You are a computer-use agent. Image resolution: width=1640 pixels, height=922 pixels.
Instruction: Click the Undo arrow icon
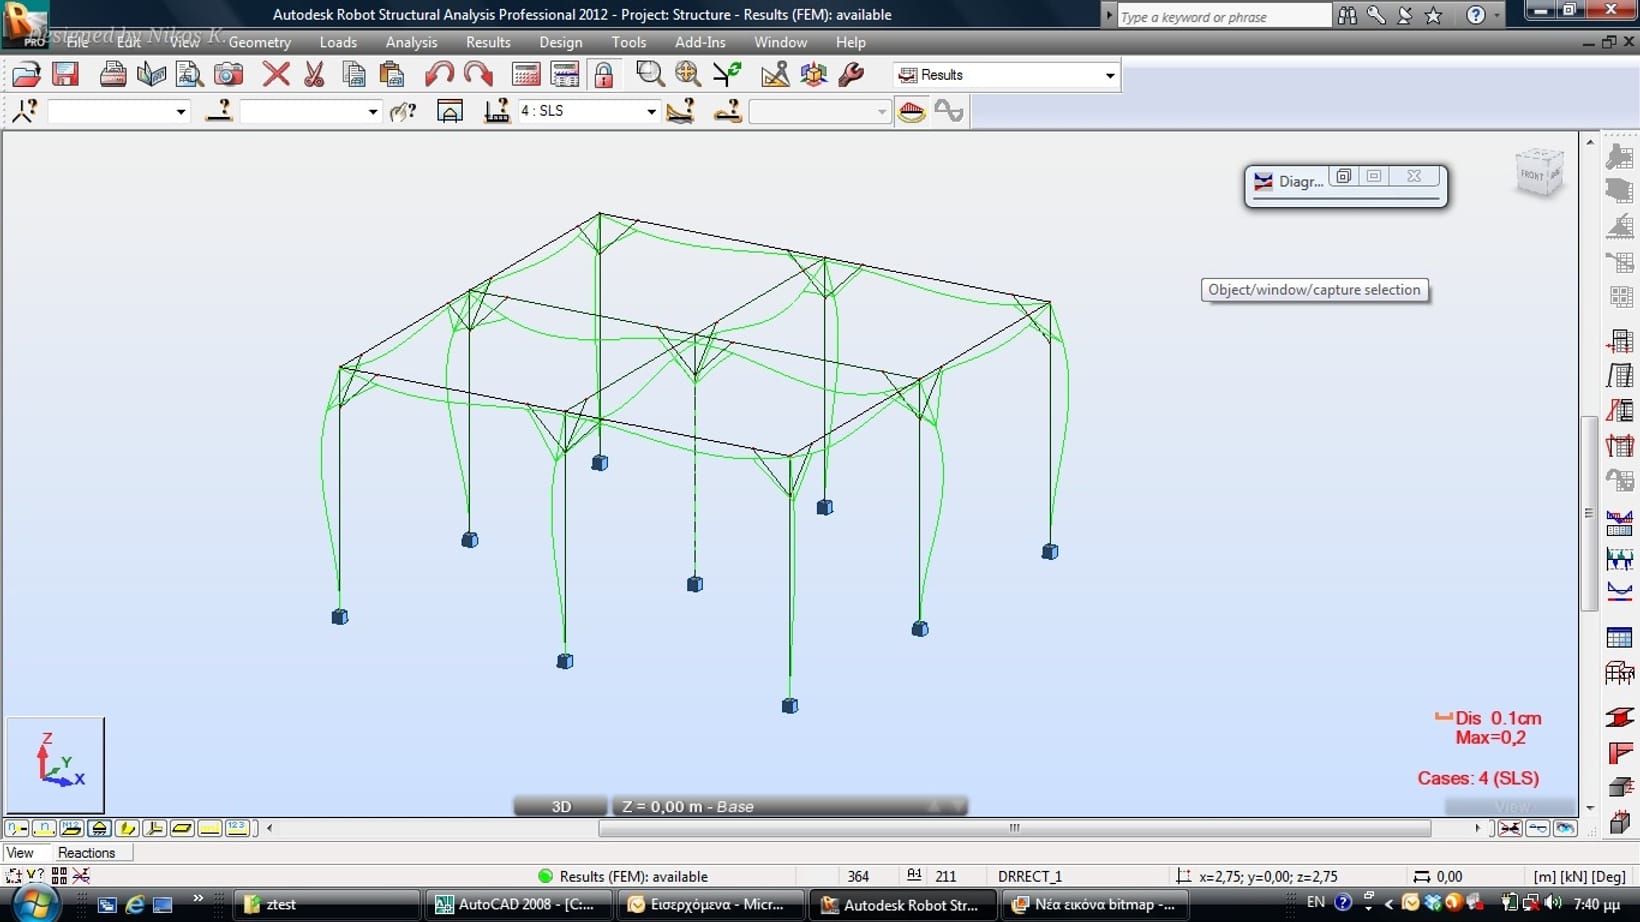point(439,75)
